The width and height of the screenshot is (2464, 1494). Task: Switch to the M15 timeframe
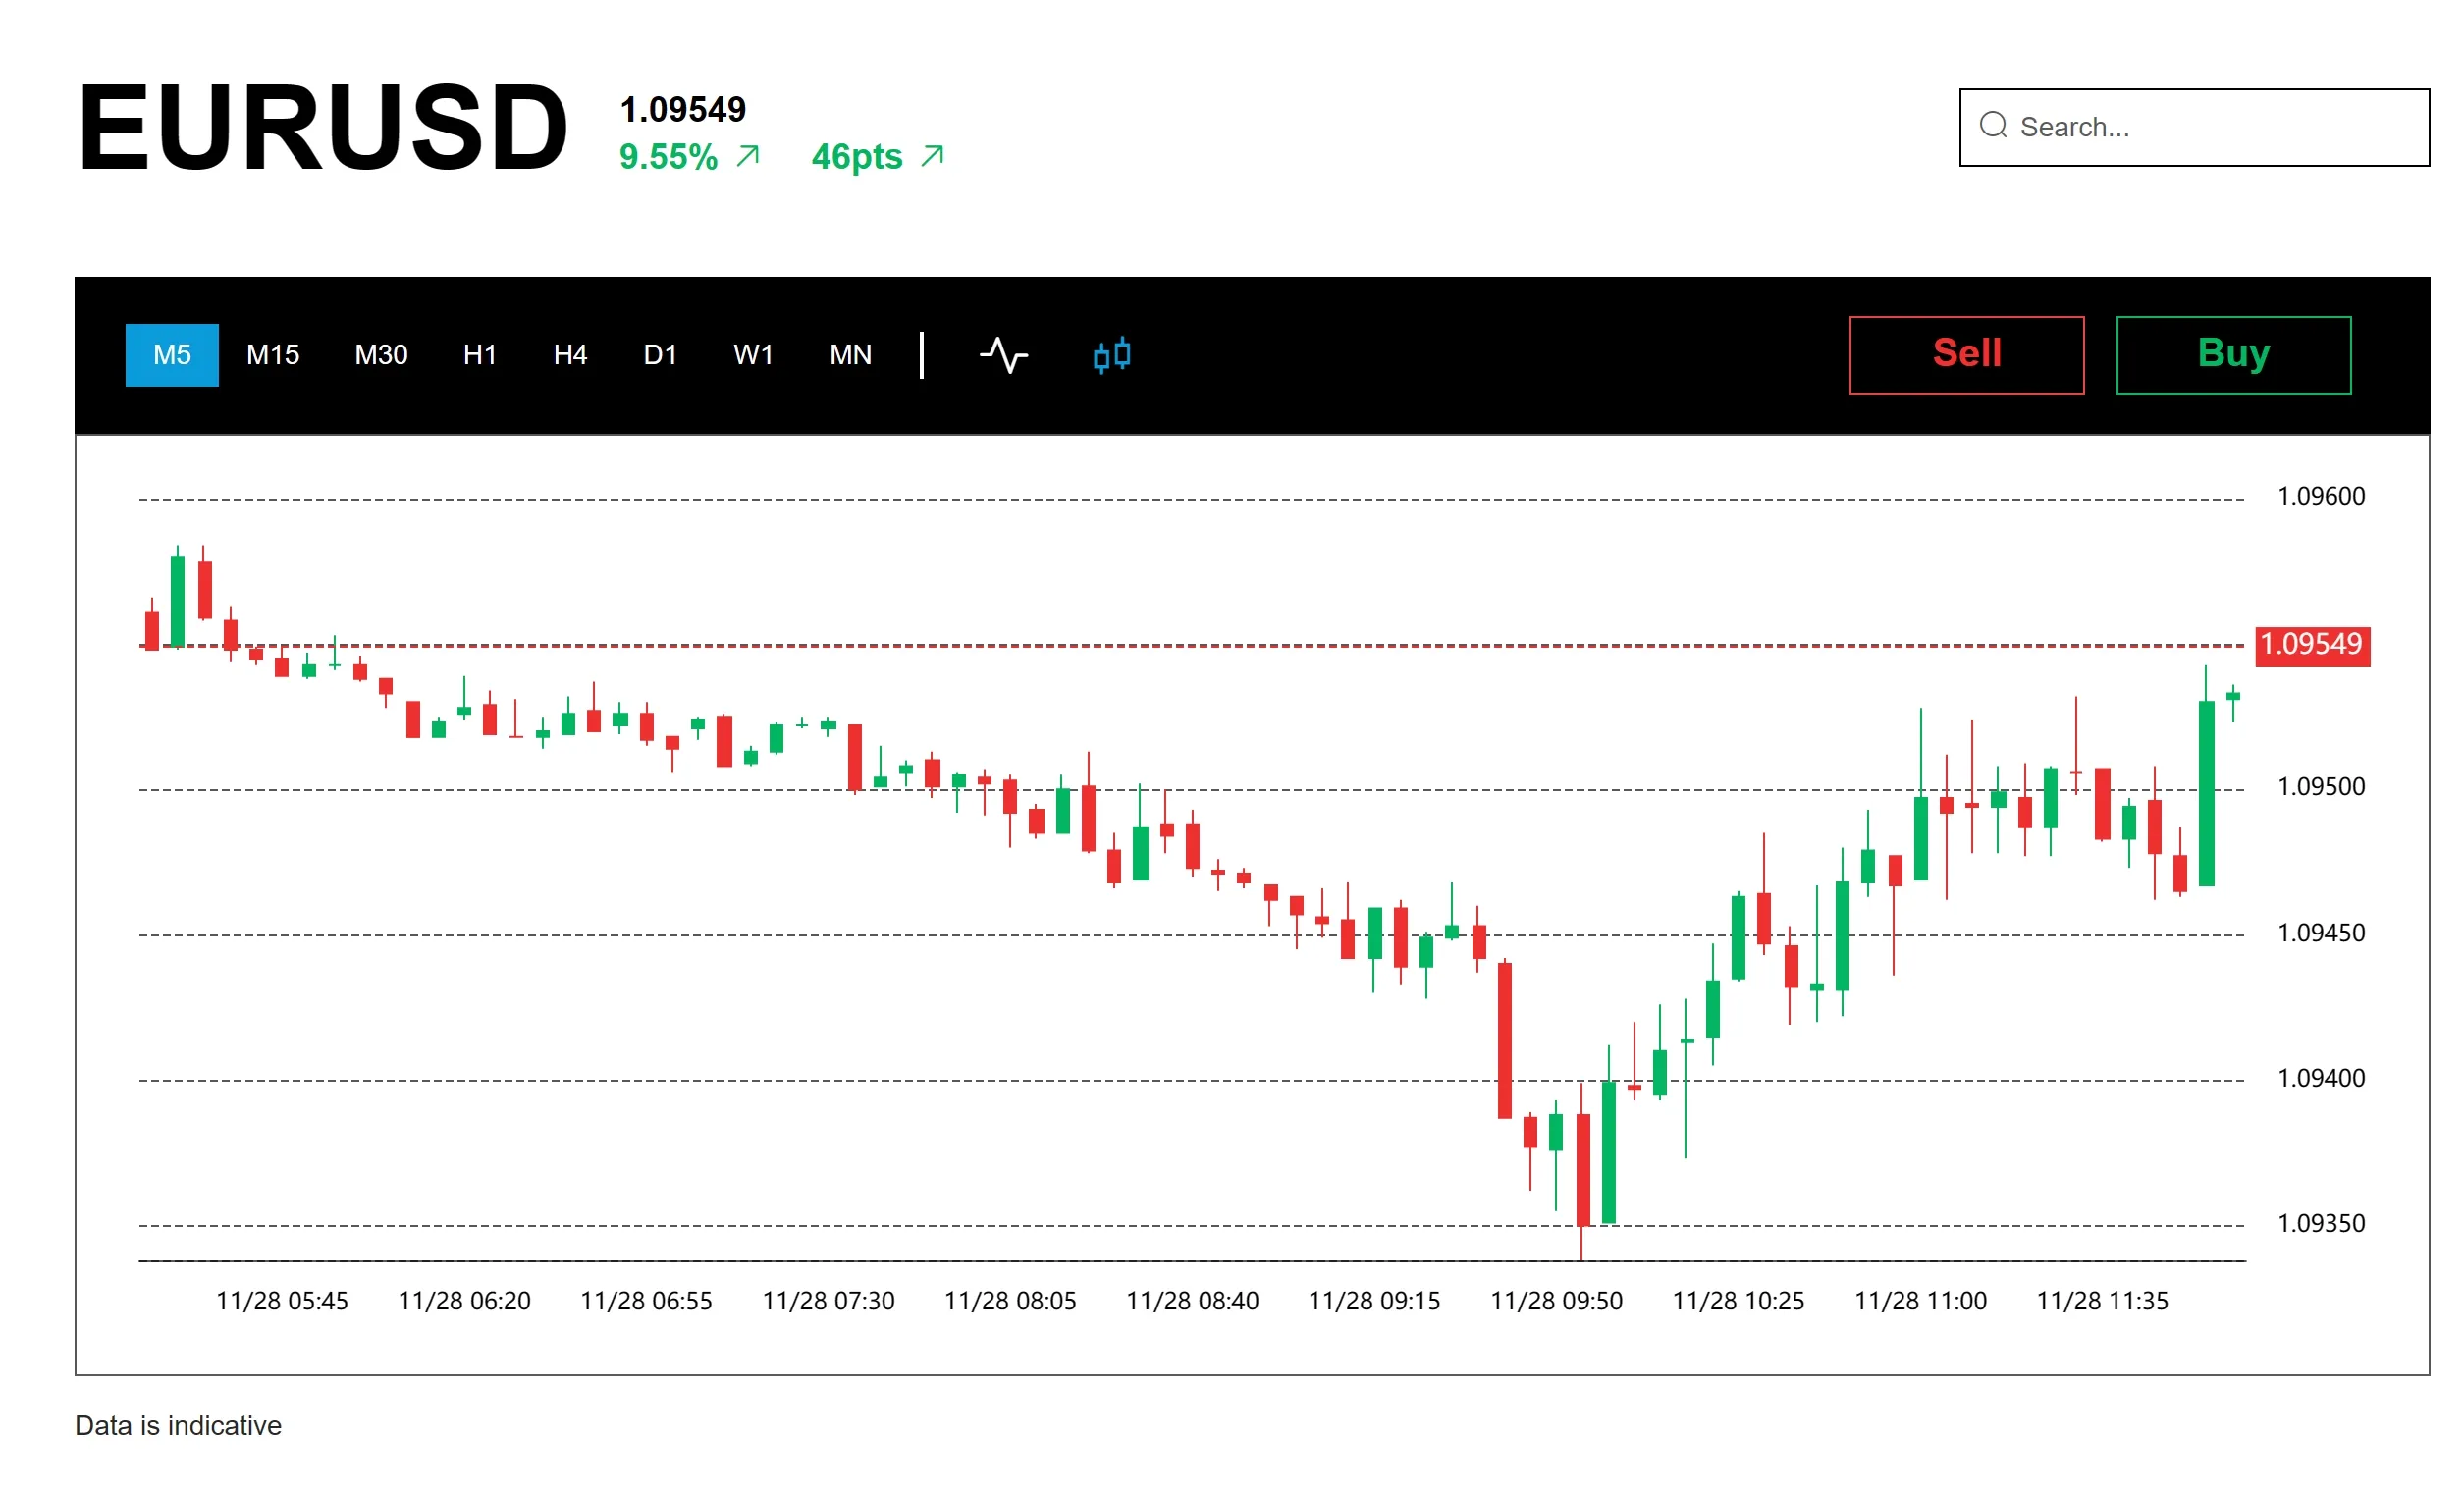272,355
